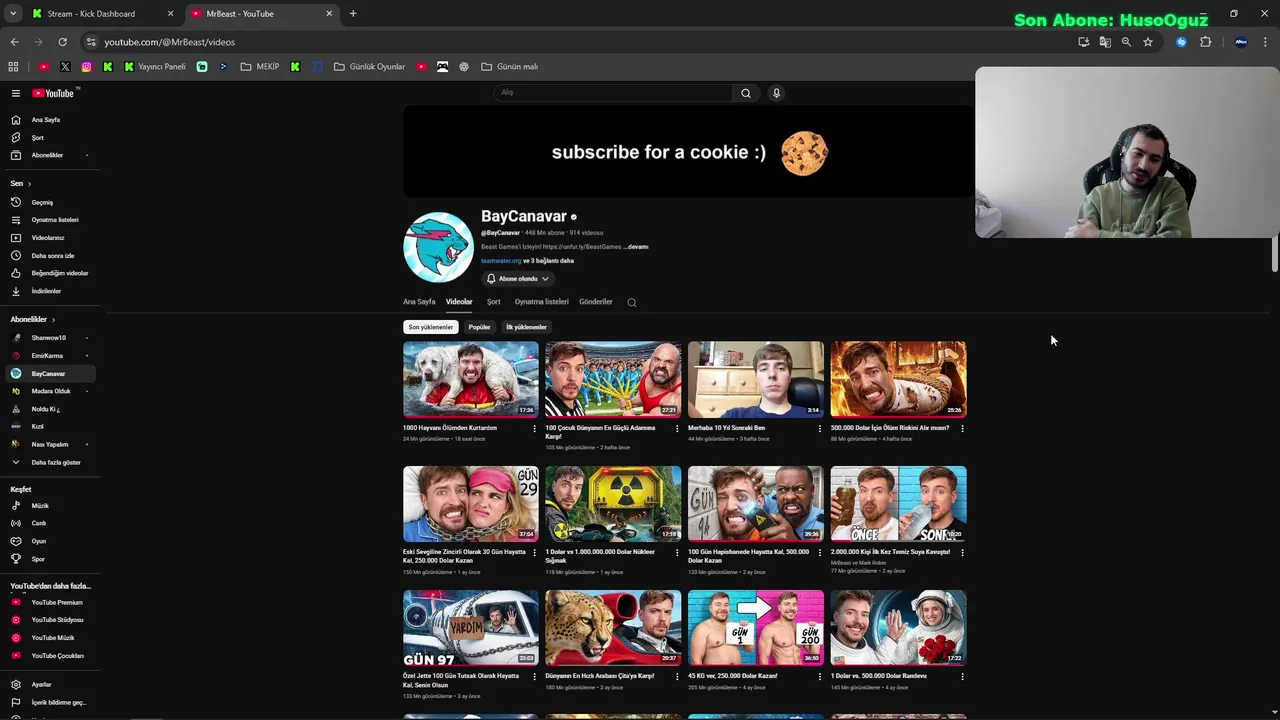Open Günlük Oyunlar bookmark folder
The image size is (1280, 720).
[x=369, y=67]
